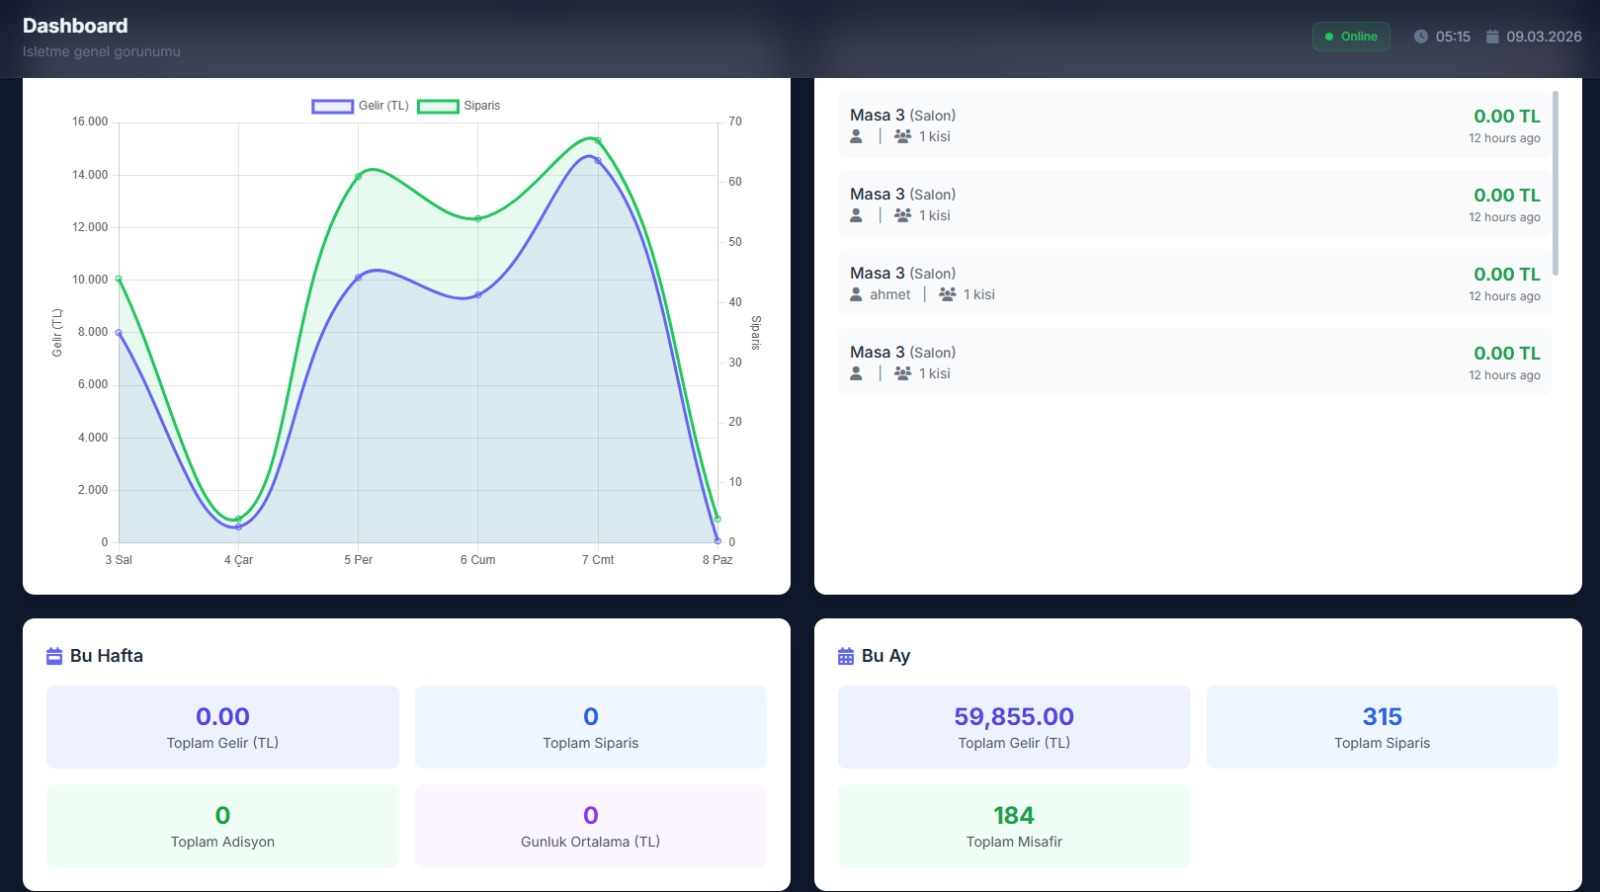
Task: Toggle the Gelir (TL) legend series
Action: point(360,106)
